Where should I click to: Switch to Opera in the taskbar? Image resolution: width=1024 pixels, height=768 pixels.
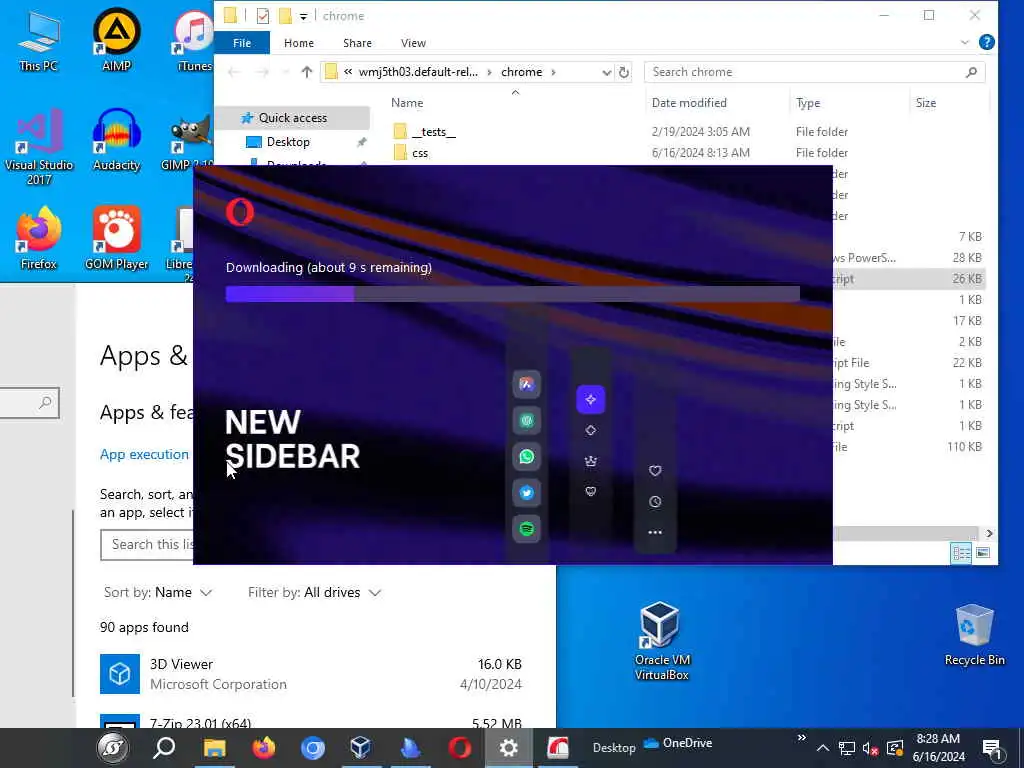click(x=460, y=748)
